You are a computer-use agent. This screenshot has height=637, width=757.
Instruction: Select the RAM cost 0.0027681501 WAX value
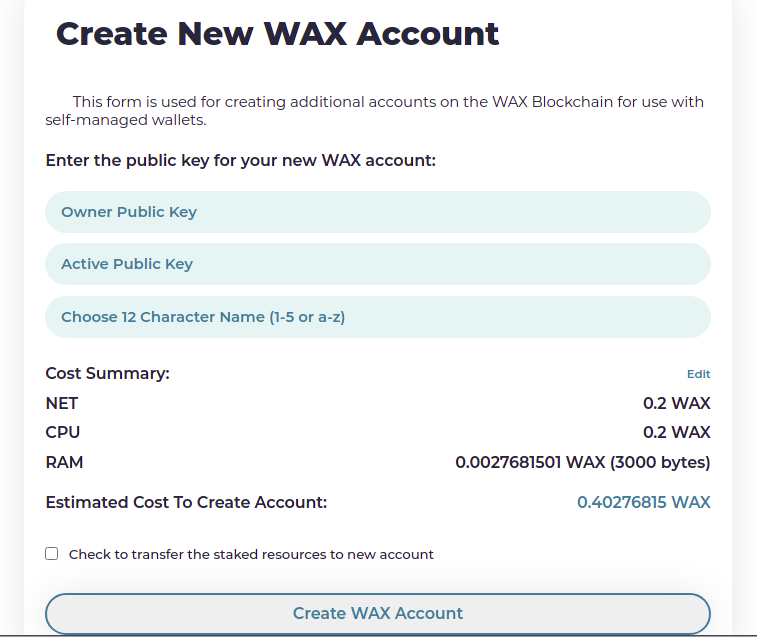pyautogui.click(x=583, y=462)
